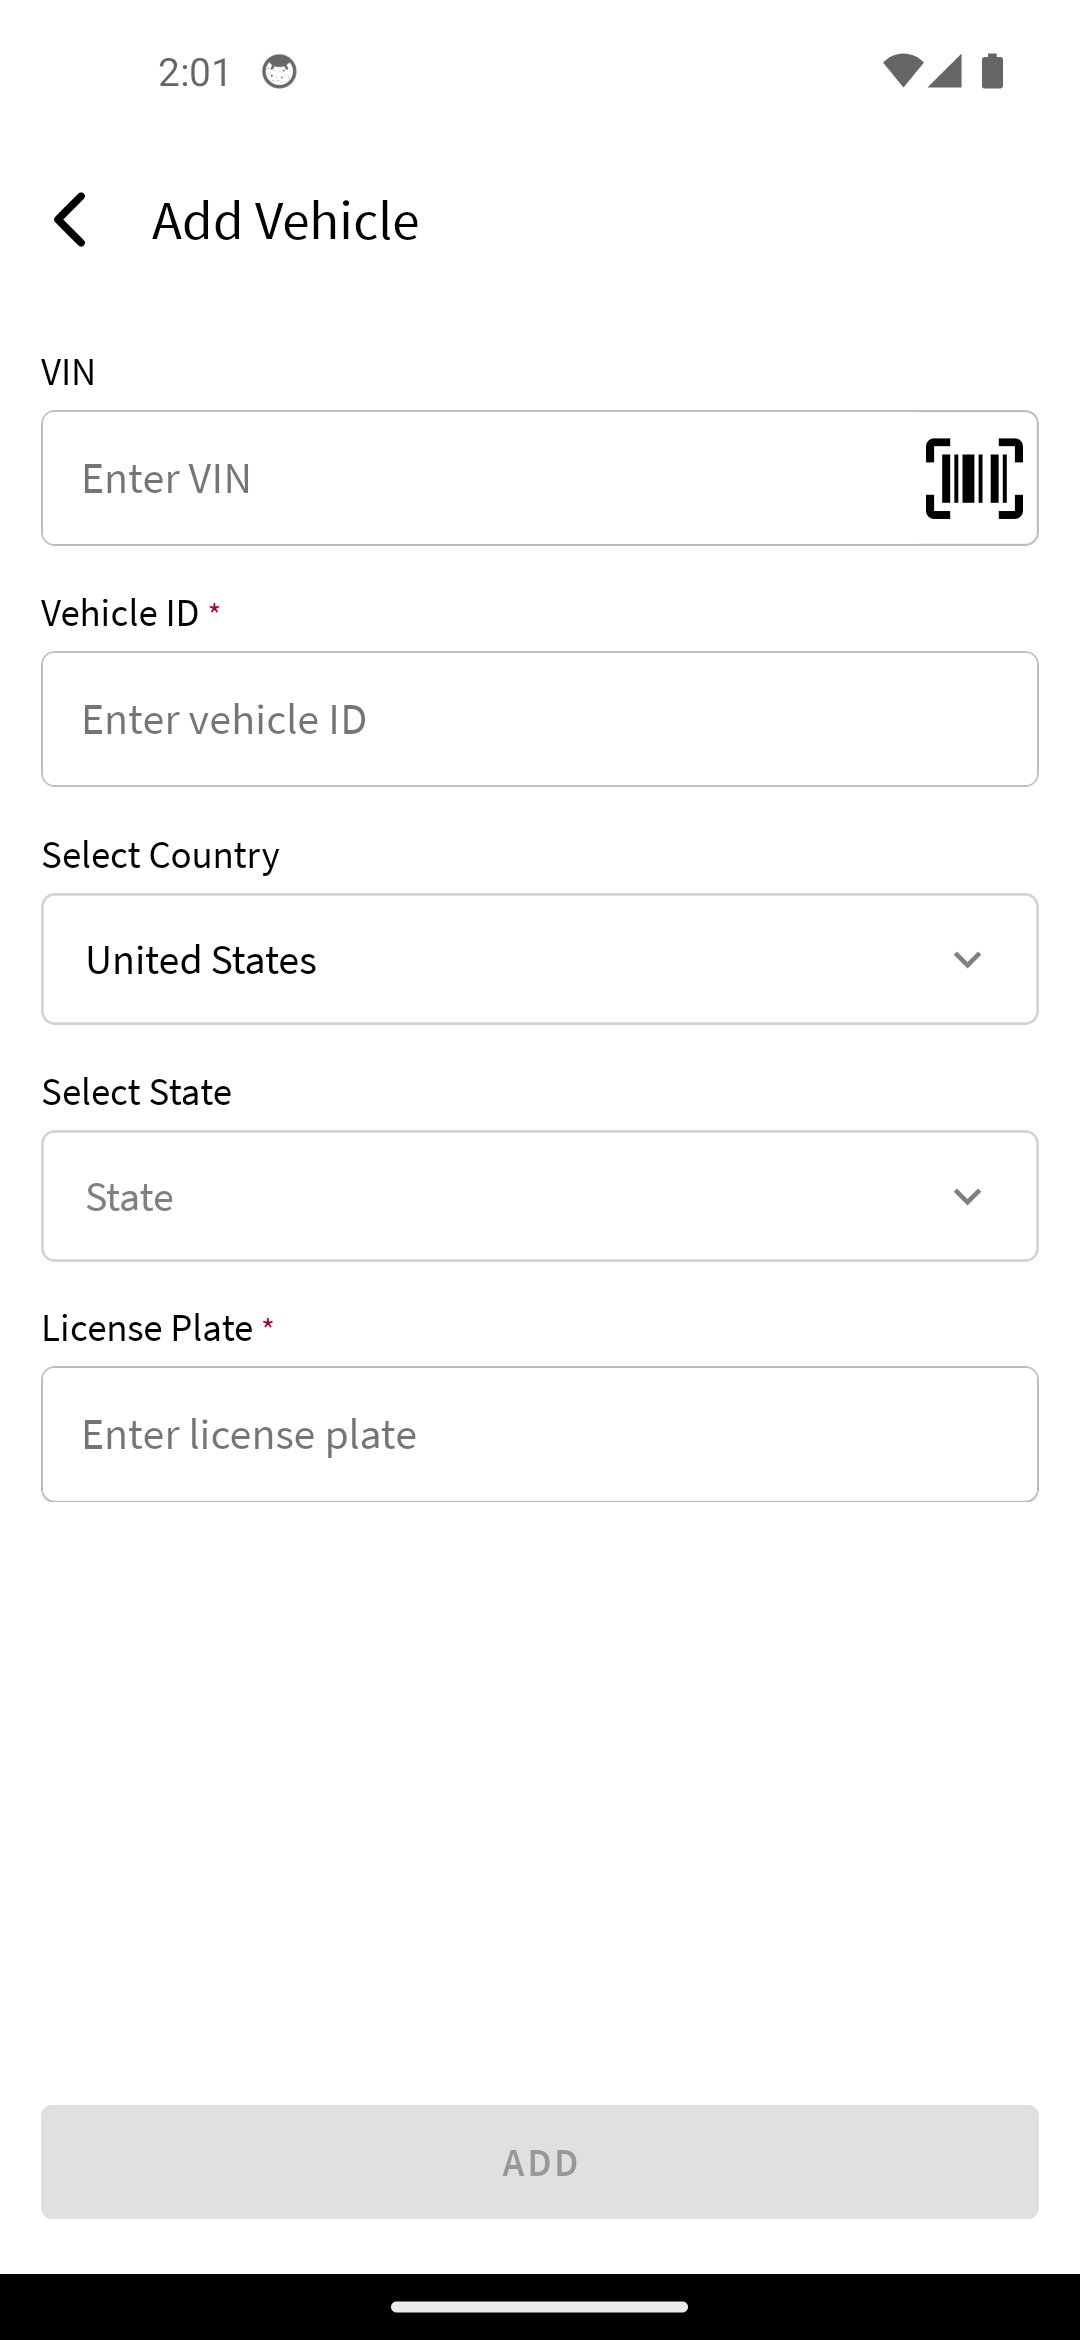Expand the state dropdown chevron arrow

tap(967, 1197)
